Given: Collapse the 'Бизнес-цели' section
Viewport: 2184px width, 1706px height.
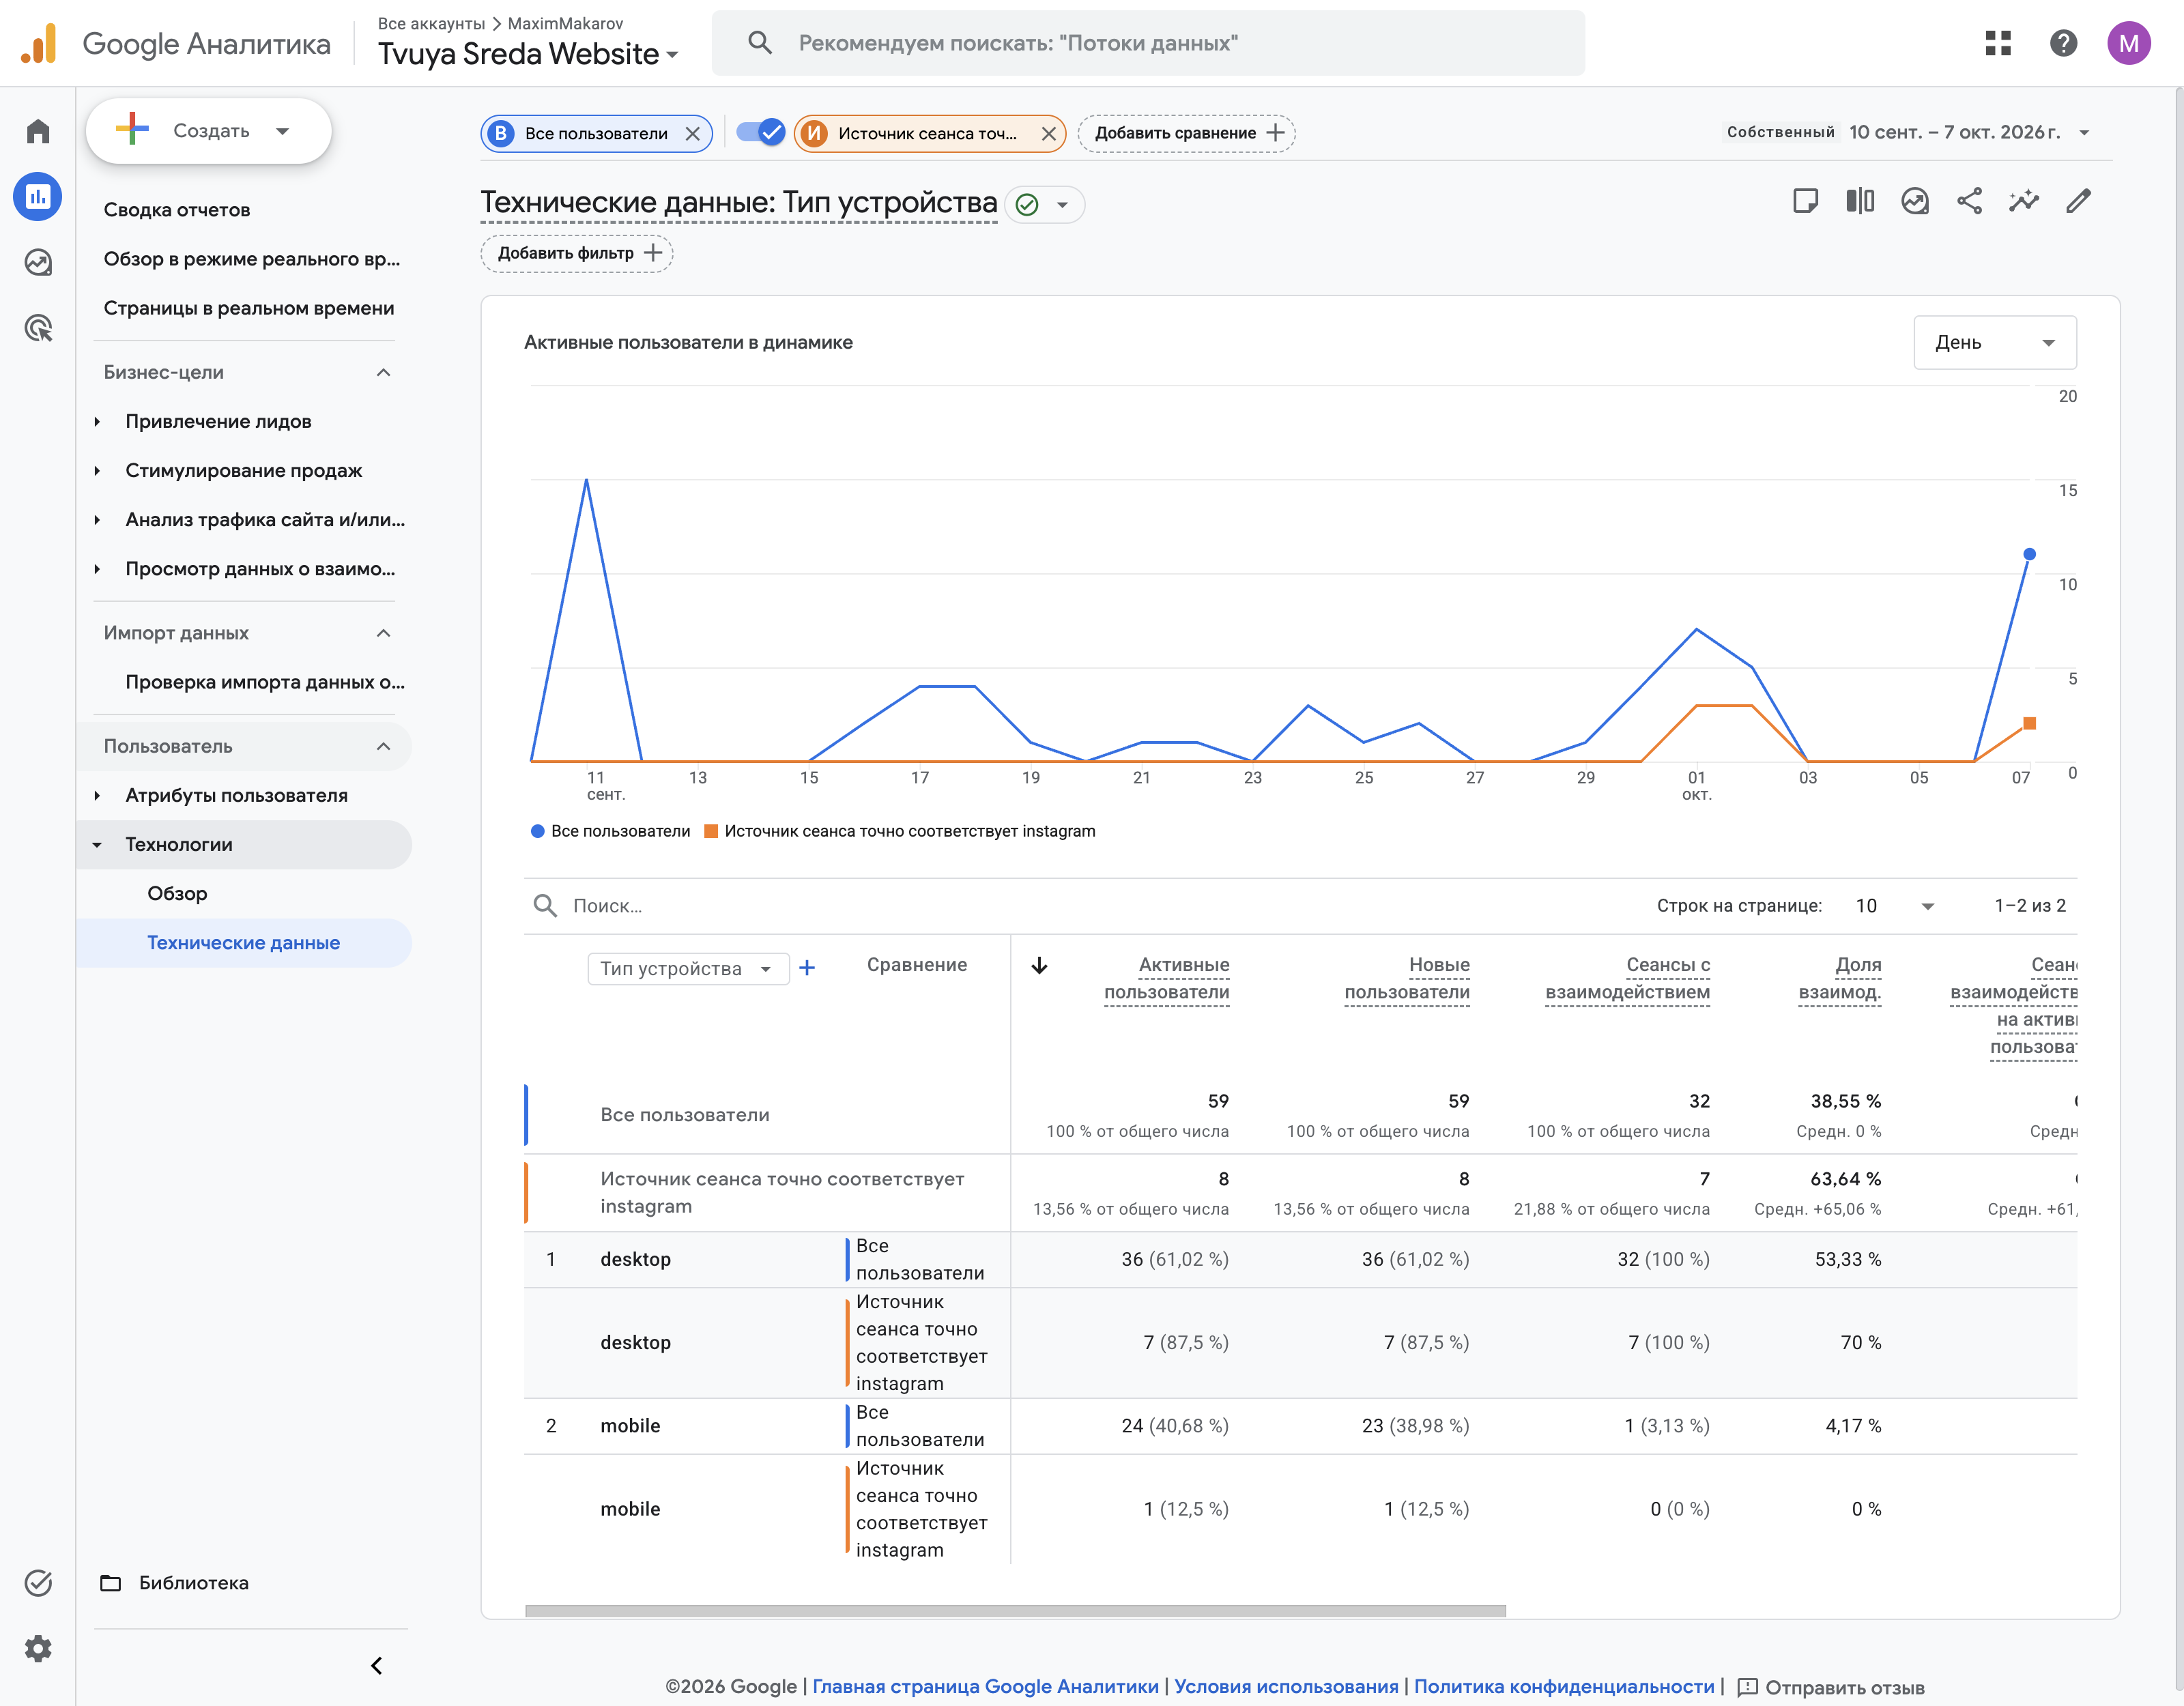Looking at the screenshot, I should (383, 372).
